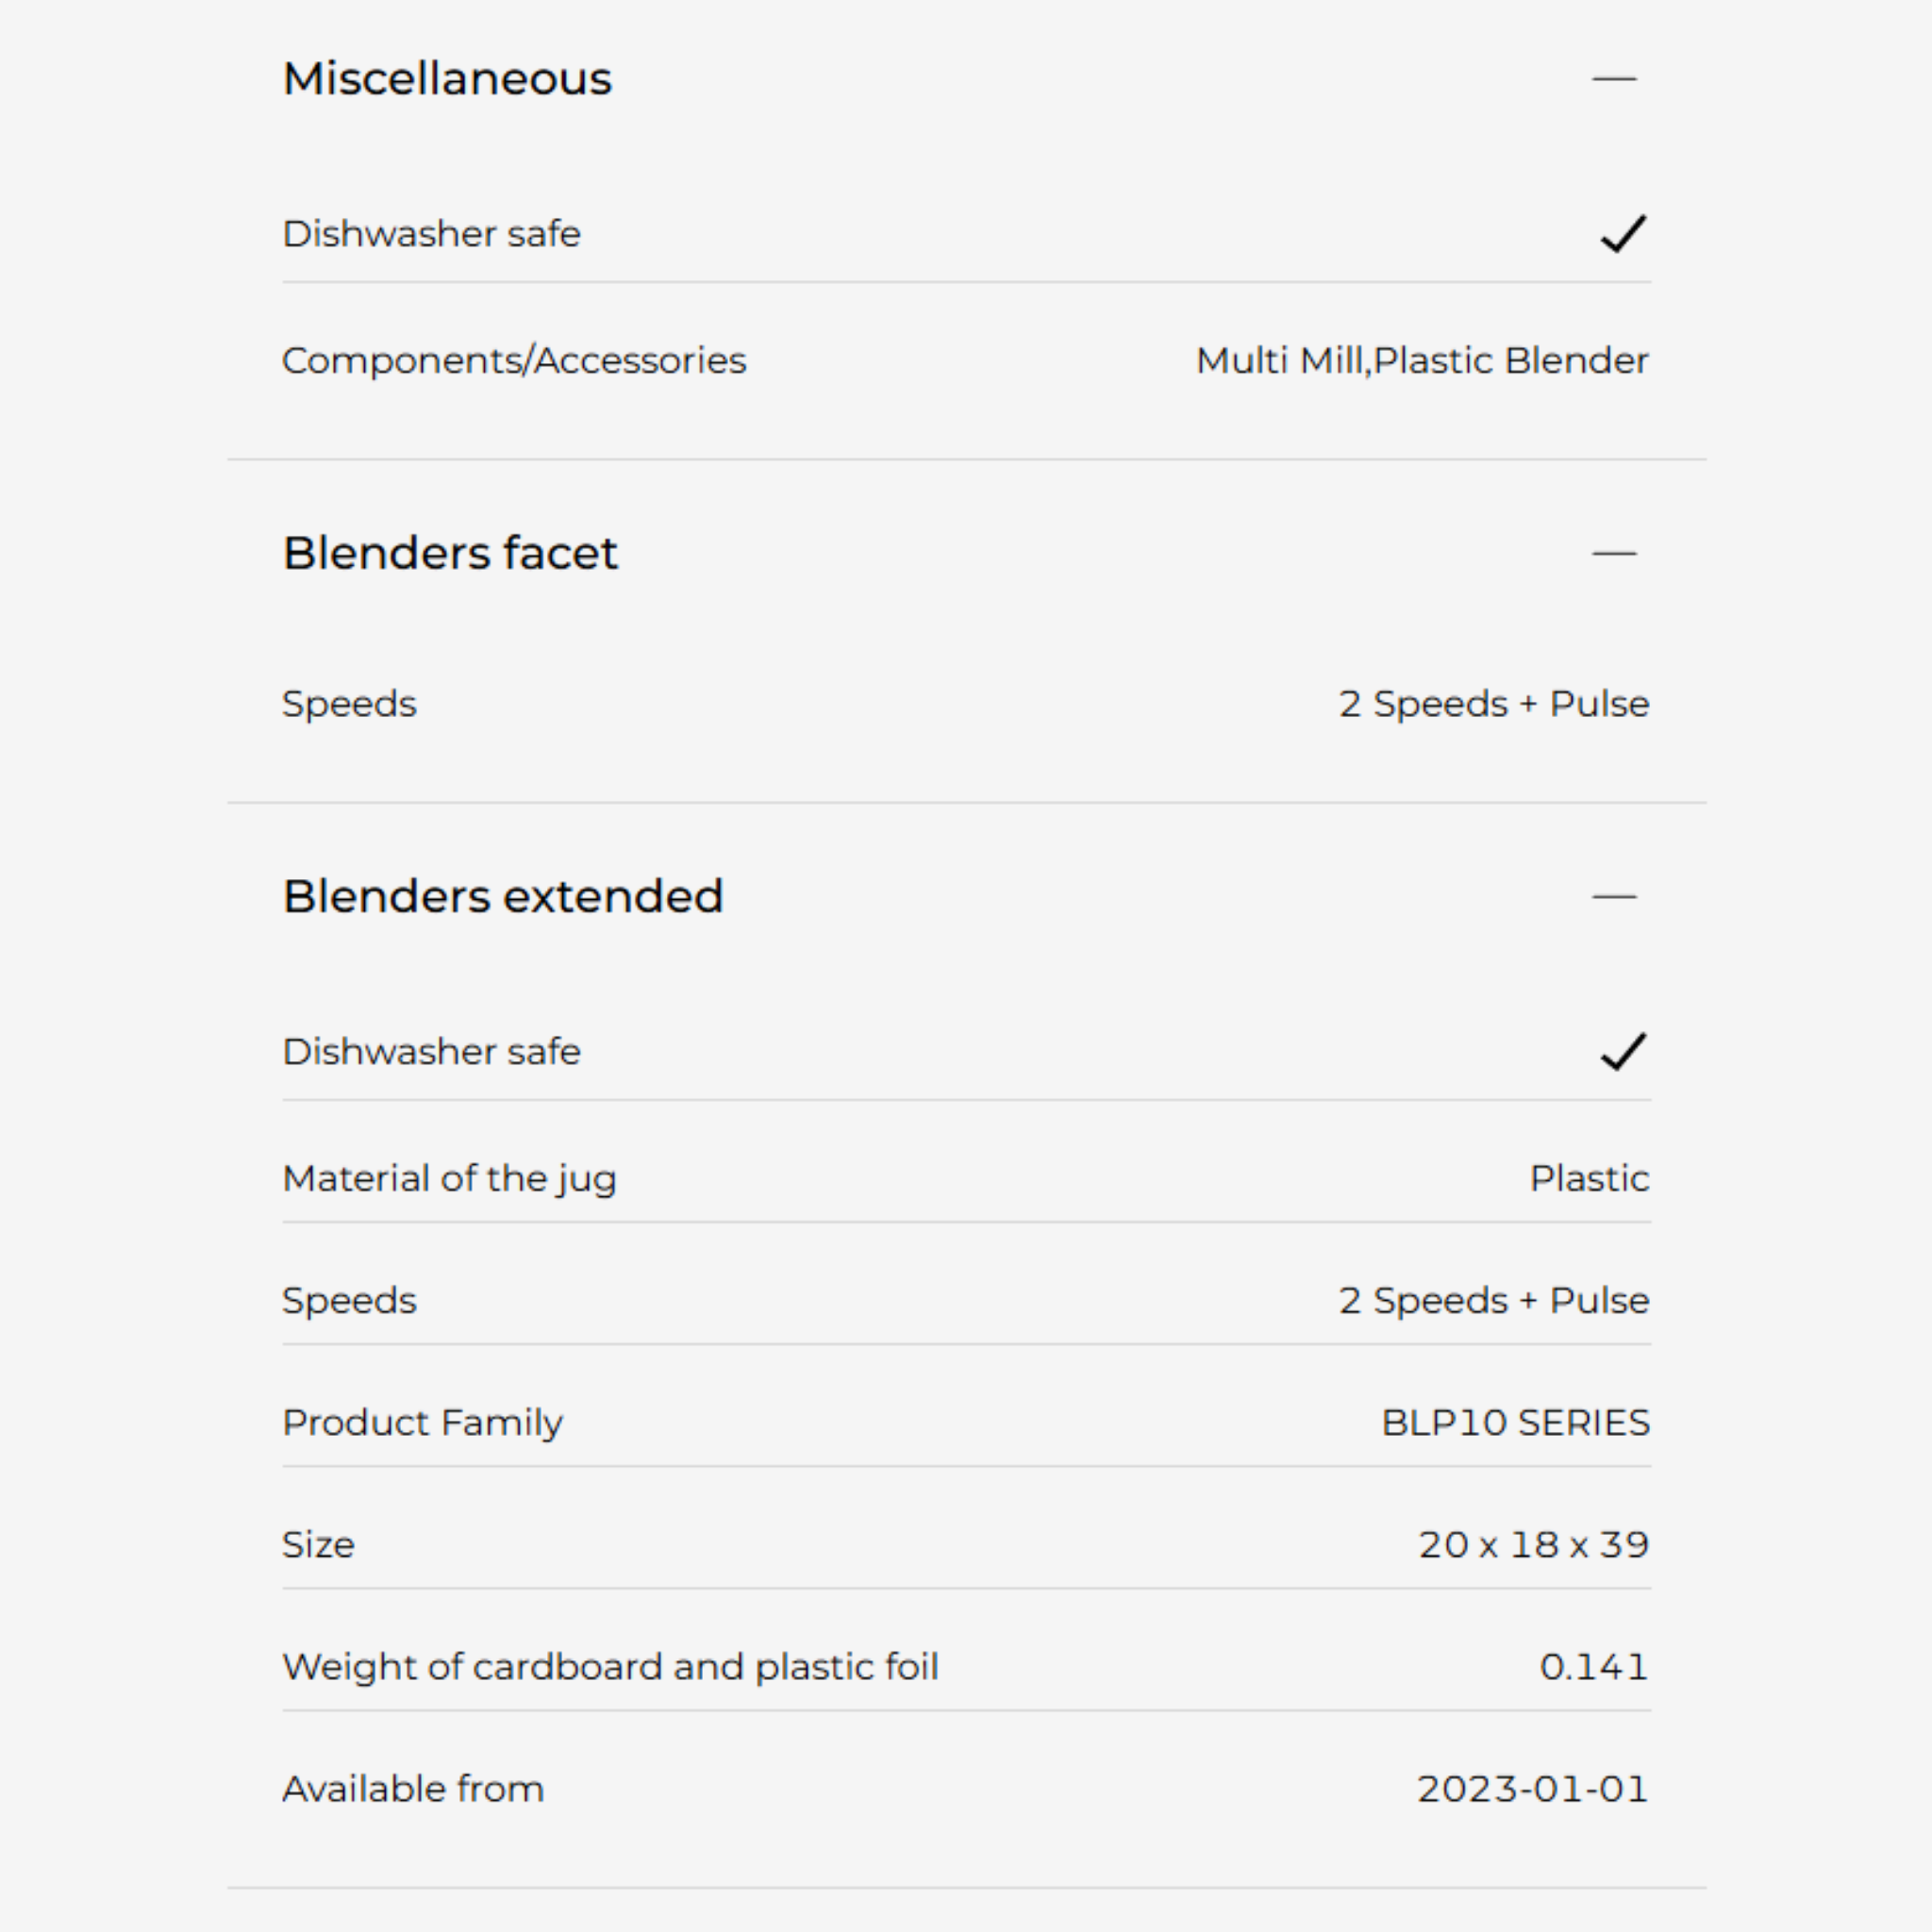Click the Miscellaneous section heading
Screen dimensions: 1932x1932
(447, 79)
